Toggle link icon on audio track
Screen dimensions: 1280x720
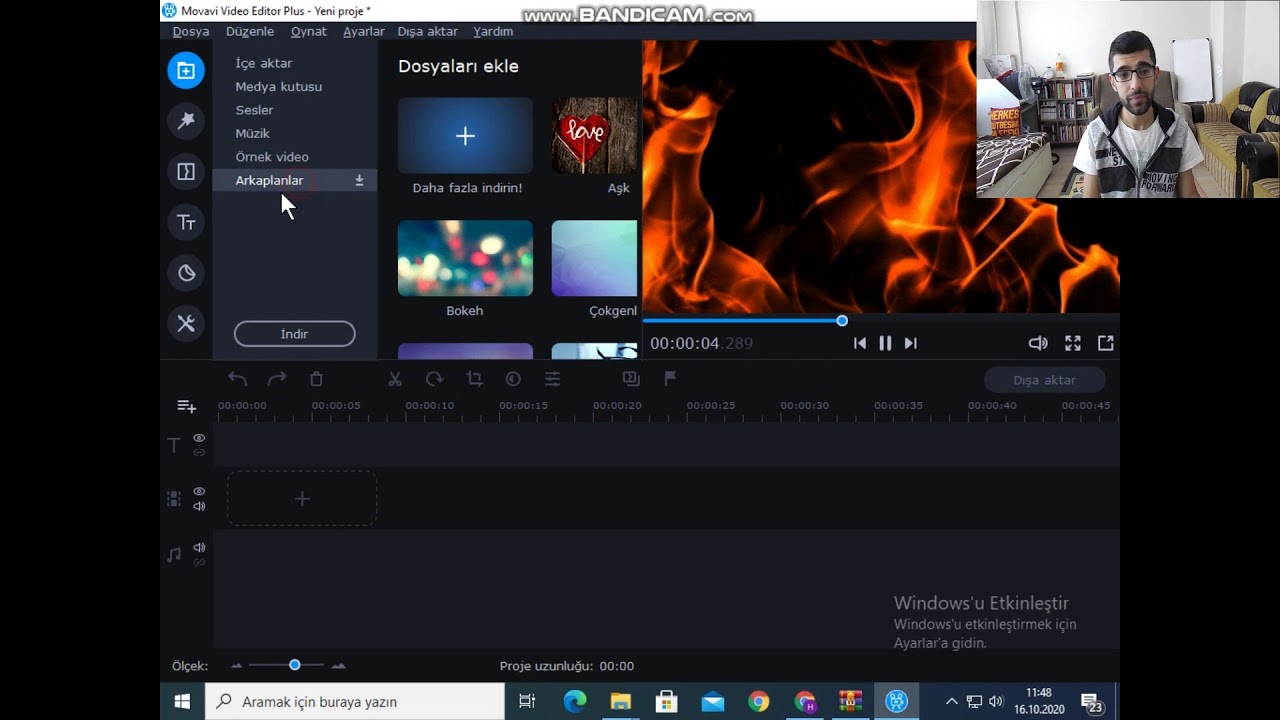point(199,563)
